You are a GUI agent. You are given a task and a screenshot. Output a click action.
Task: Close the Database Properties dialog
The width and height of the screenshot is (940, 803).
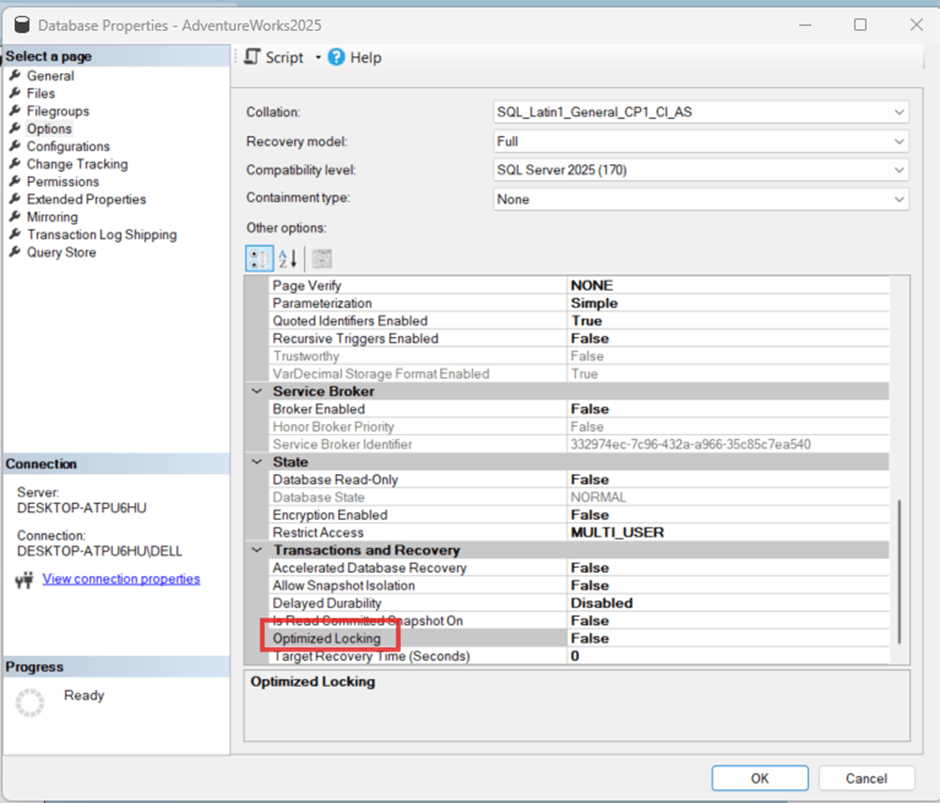917,25
